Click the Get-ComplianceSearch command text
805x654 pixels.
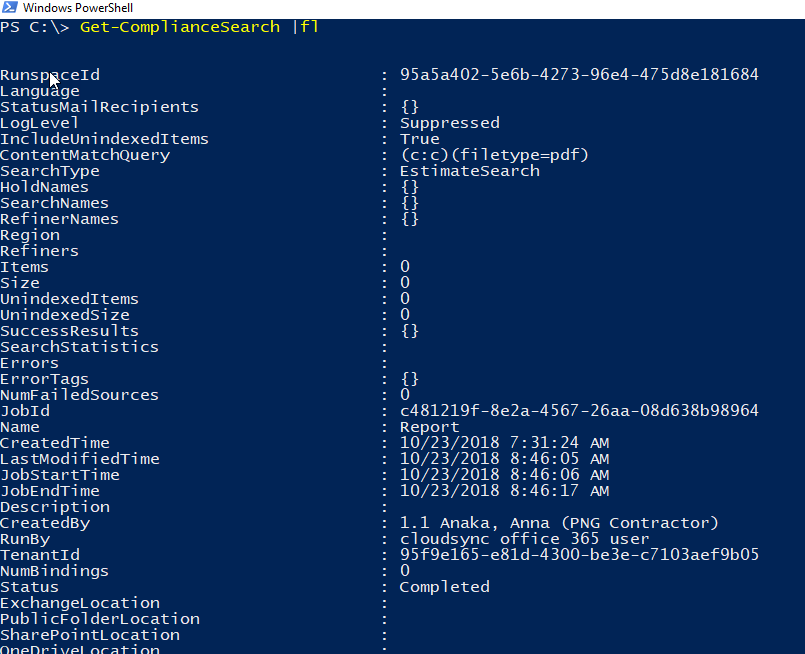point(180,27)
